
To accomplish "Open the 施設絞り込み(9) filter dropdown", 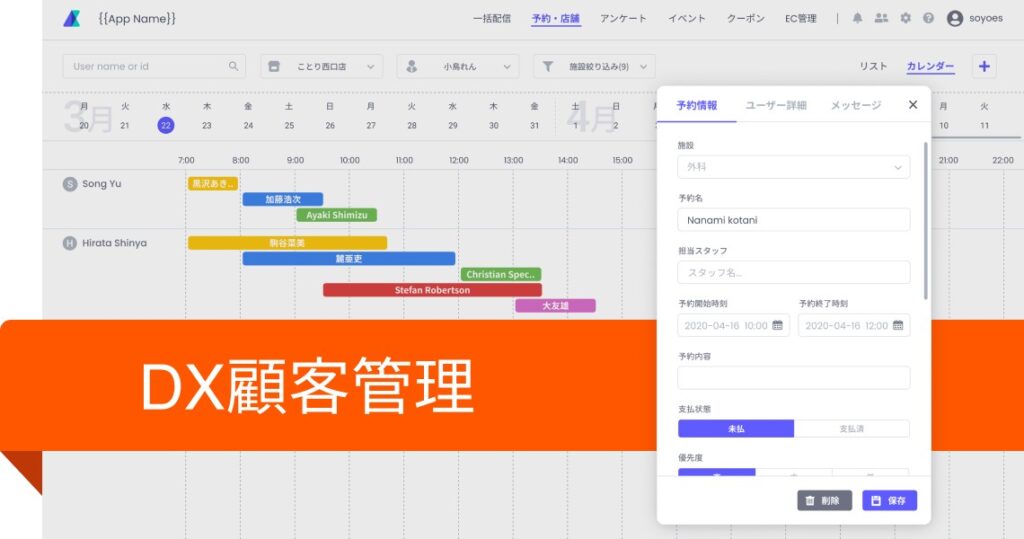I will click(594, 66).
